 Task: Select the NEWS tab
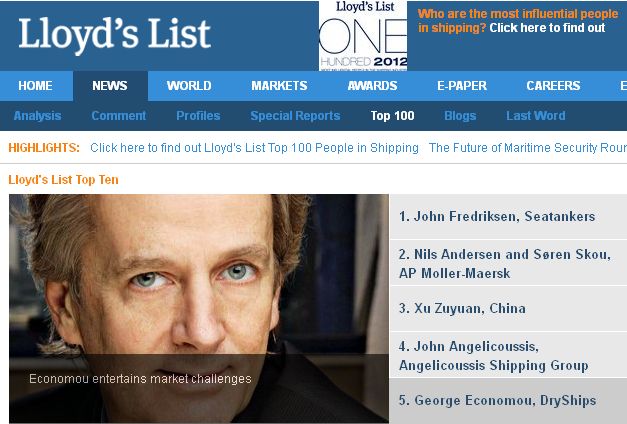(110, 86)
